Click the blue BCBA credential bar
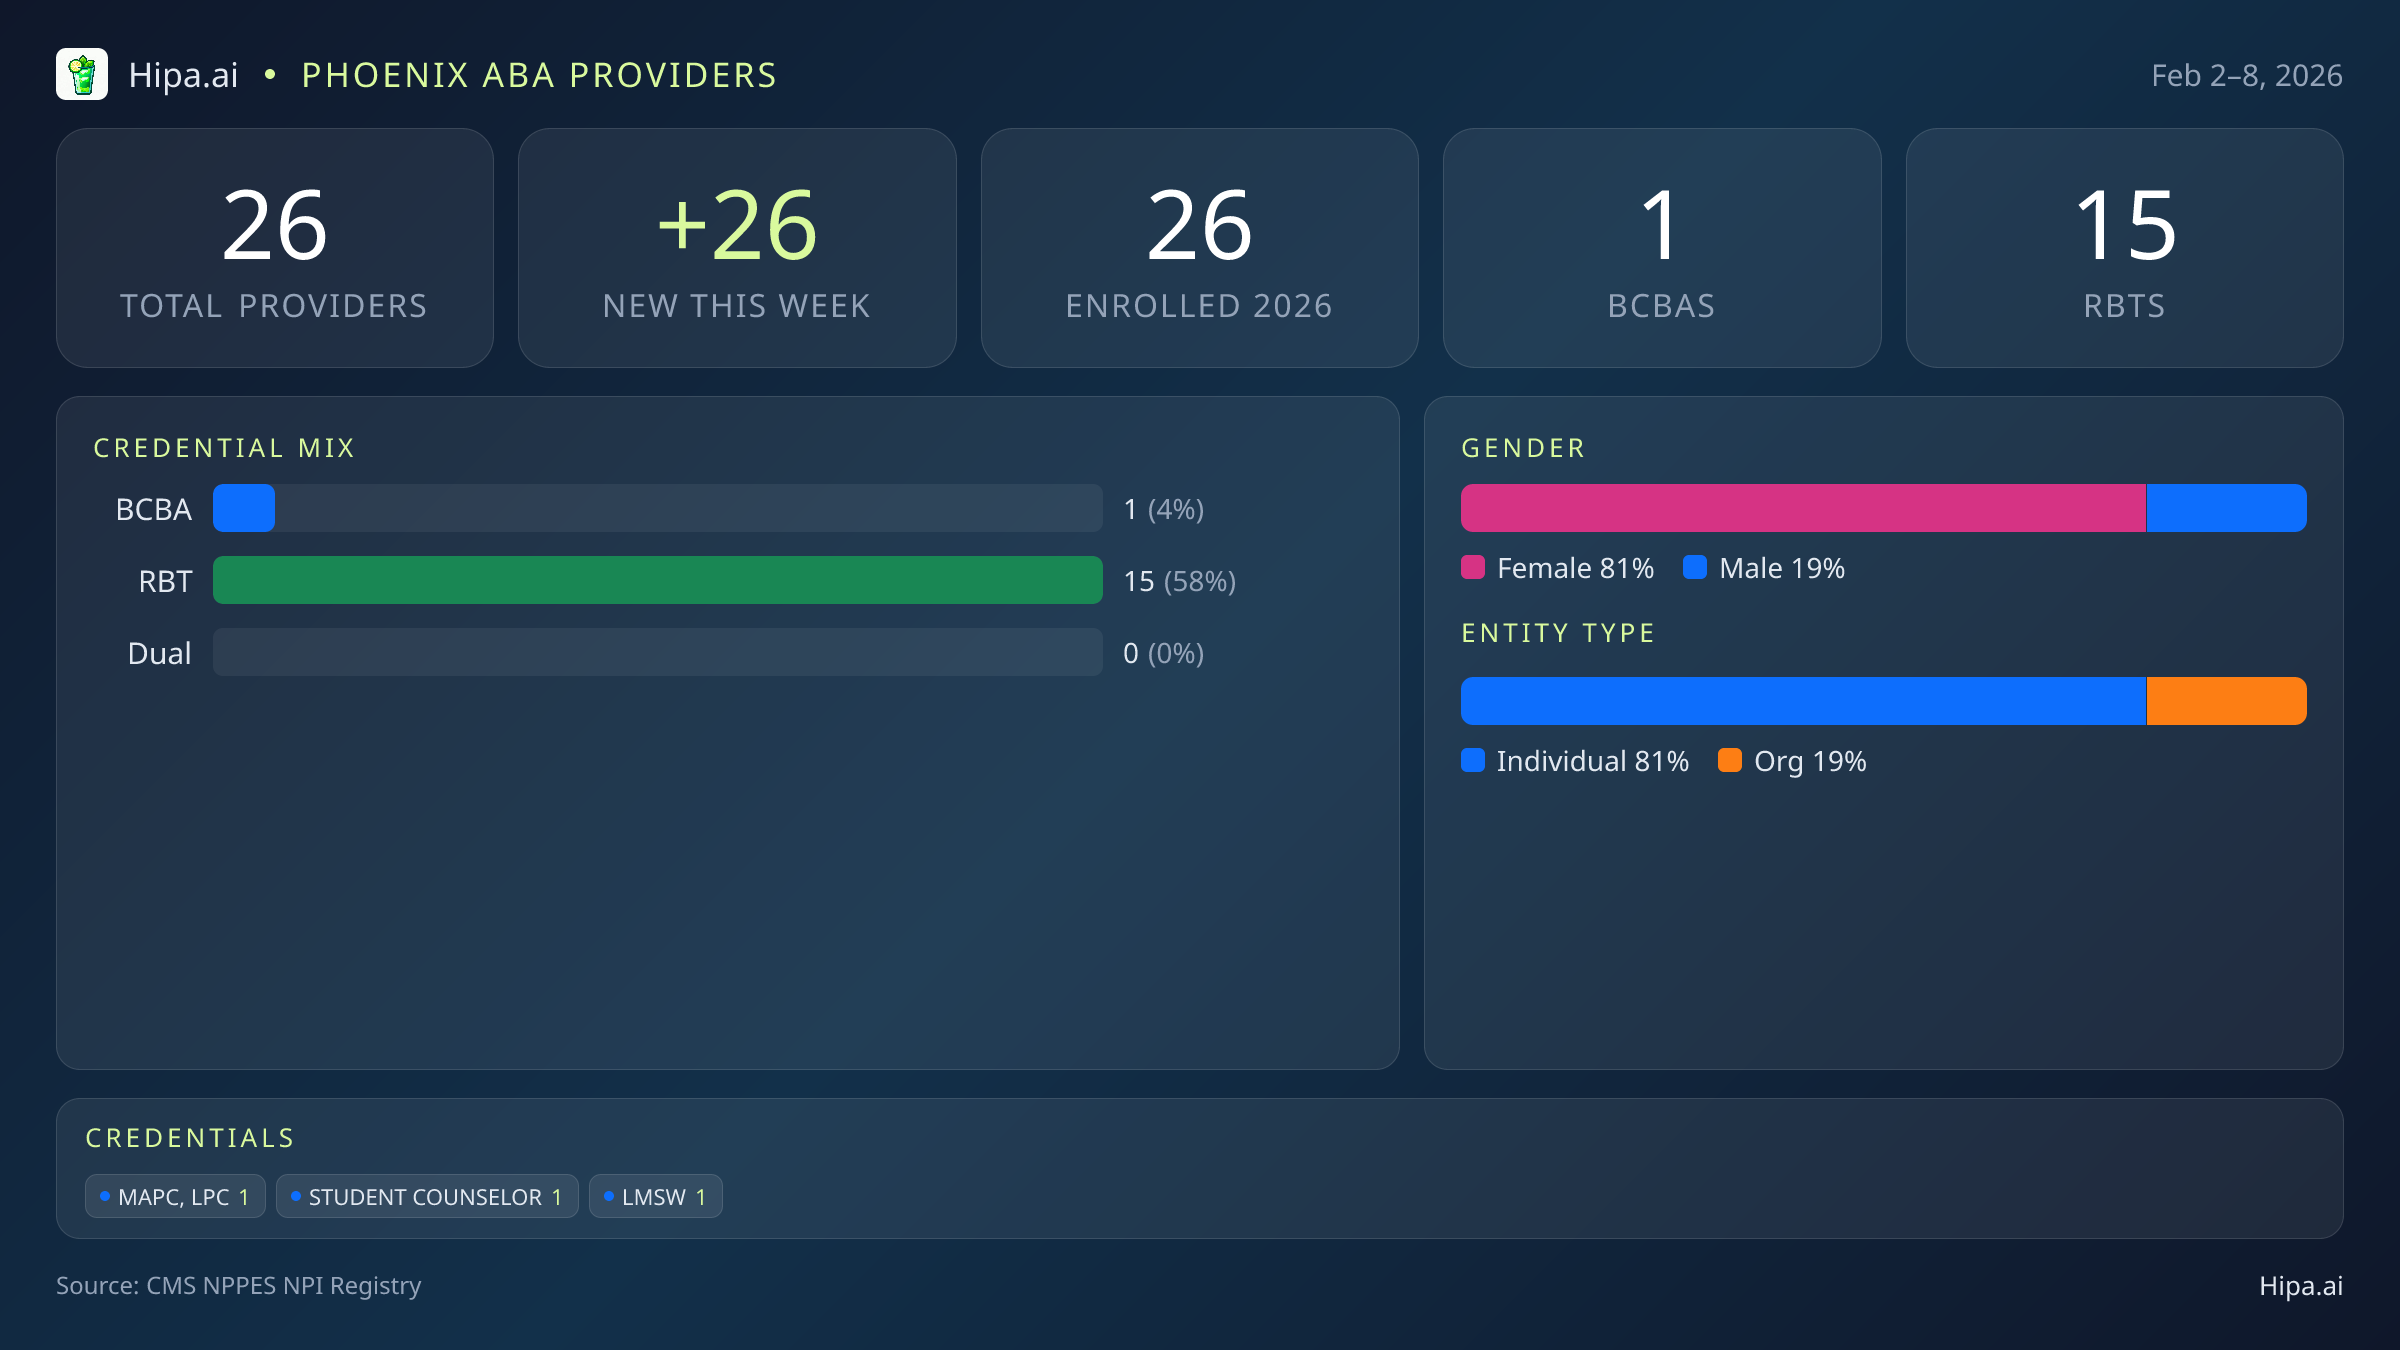This screenshot has height=1350, width=2400. pos(244,508)
